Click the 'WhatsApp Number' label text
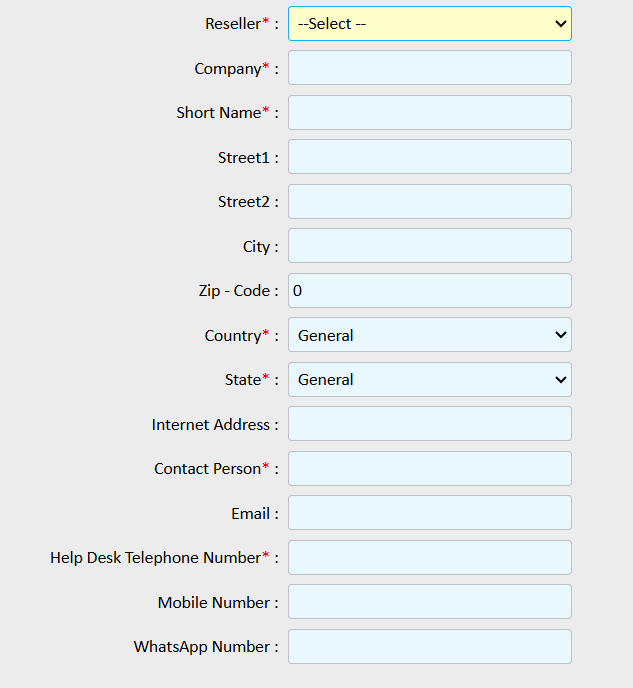The image size is (633, 688). 202,647
